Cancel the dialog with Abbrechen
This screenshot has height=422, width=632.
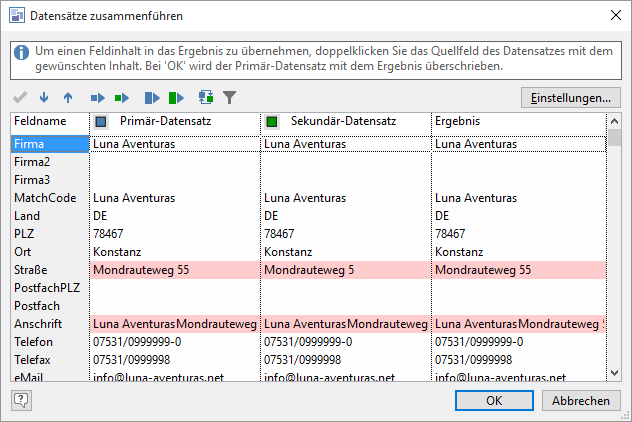(x=580, y=401)
